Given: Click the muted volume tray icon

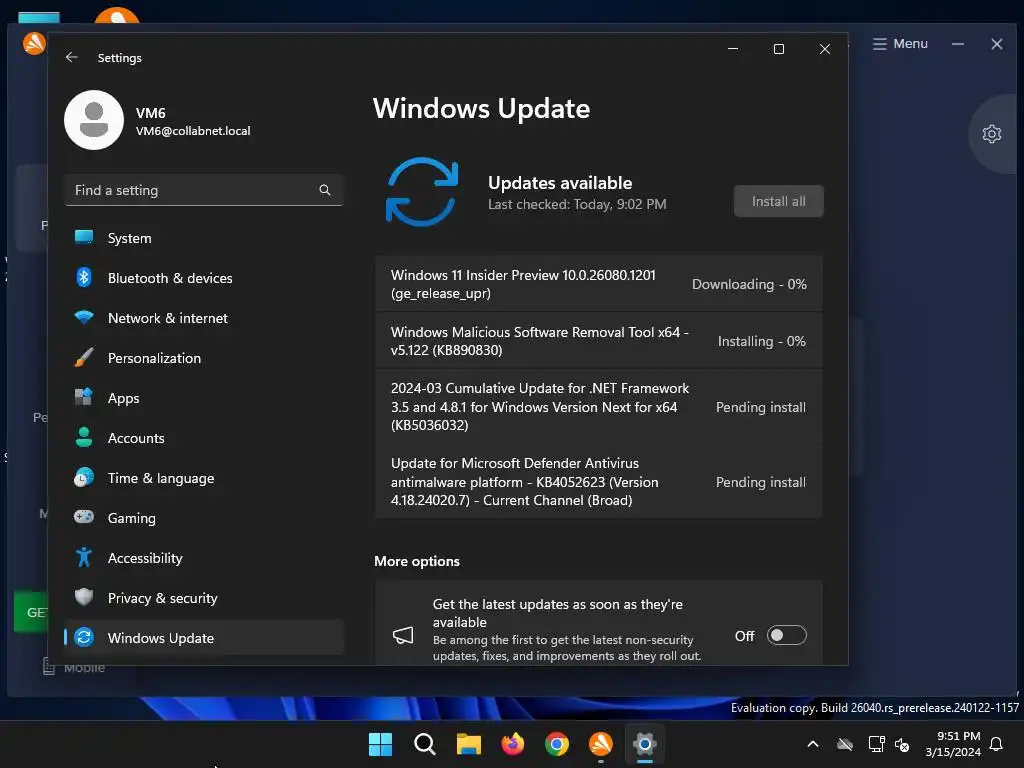Looking at the screenshot, I should tap(902, 744).
